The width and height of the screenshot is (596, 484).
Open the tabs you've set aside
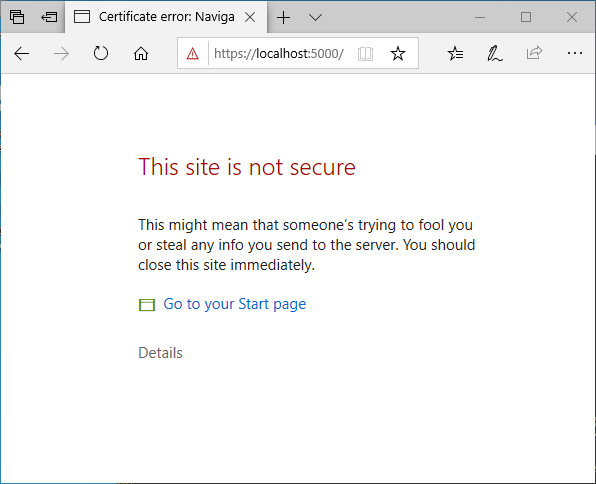pyautogui.click(x=17, y=17)
